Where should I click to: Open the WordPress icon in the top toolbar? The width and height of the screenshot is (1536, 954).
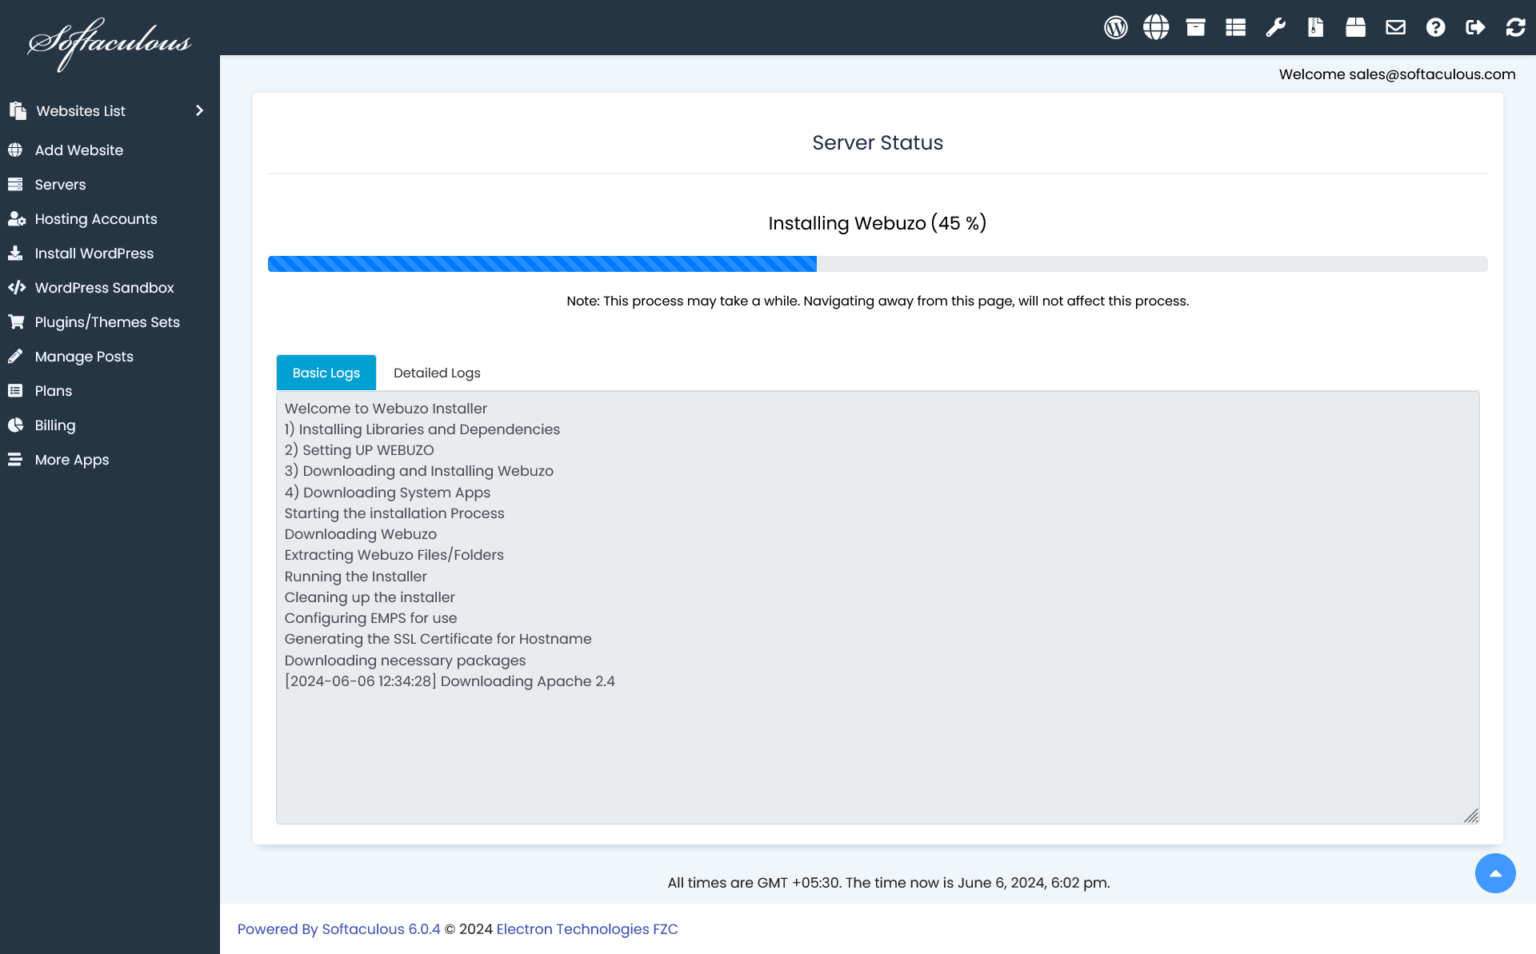(1116, 27)
